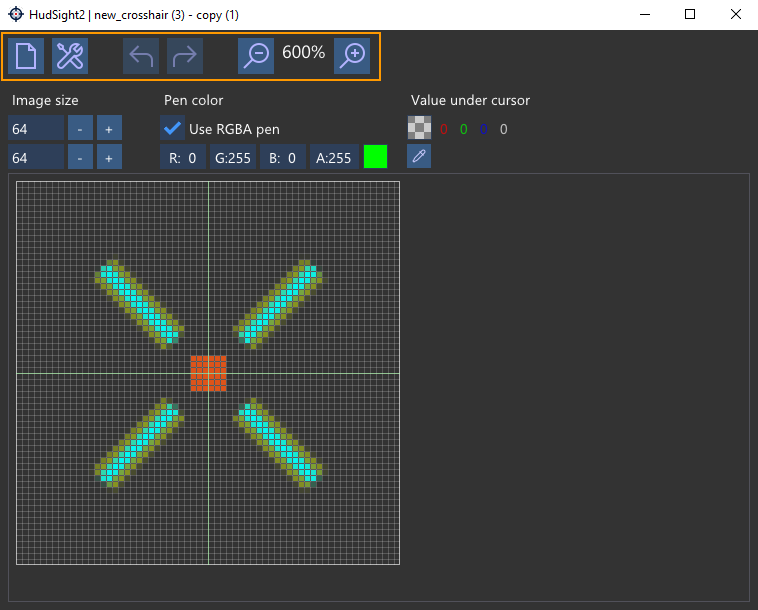Select the R: 0 red value field
The height and width of the screenshot is (610, 758).
(x=183, y=157)
